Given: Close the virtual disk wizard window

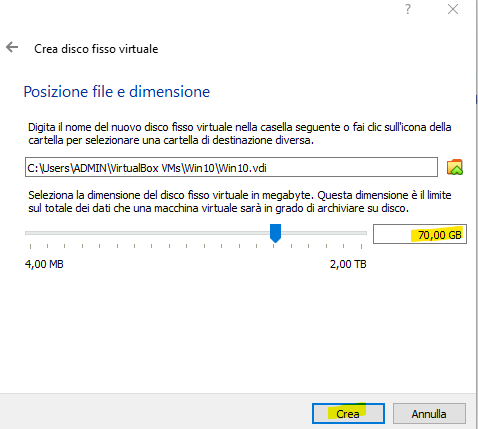Looking at the screenshot, I should point(453,9).
